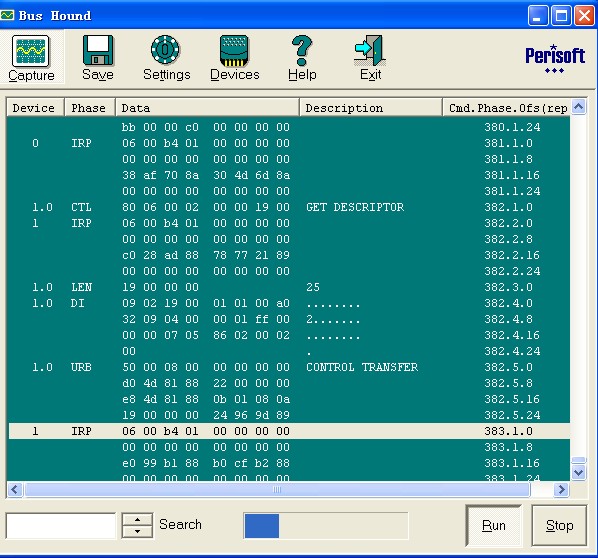Click offset value 382.3.0
This screenshot has width=598, height=558.
pyautogui.click(x=508, y=287)
